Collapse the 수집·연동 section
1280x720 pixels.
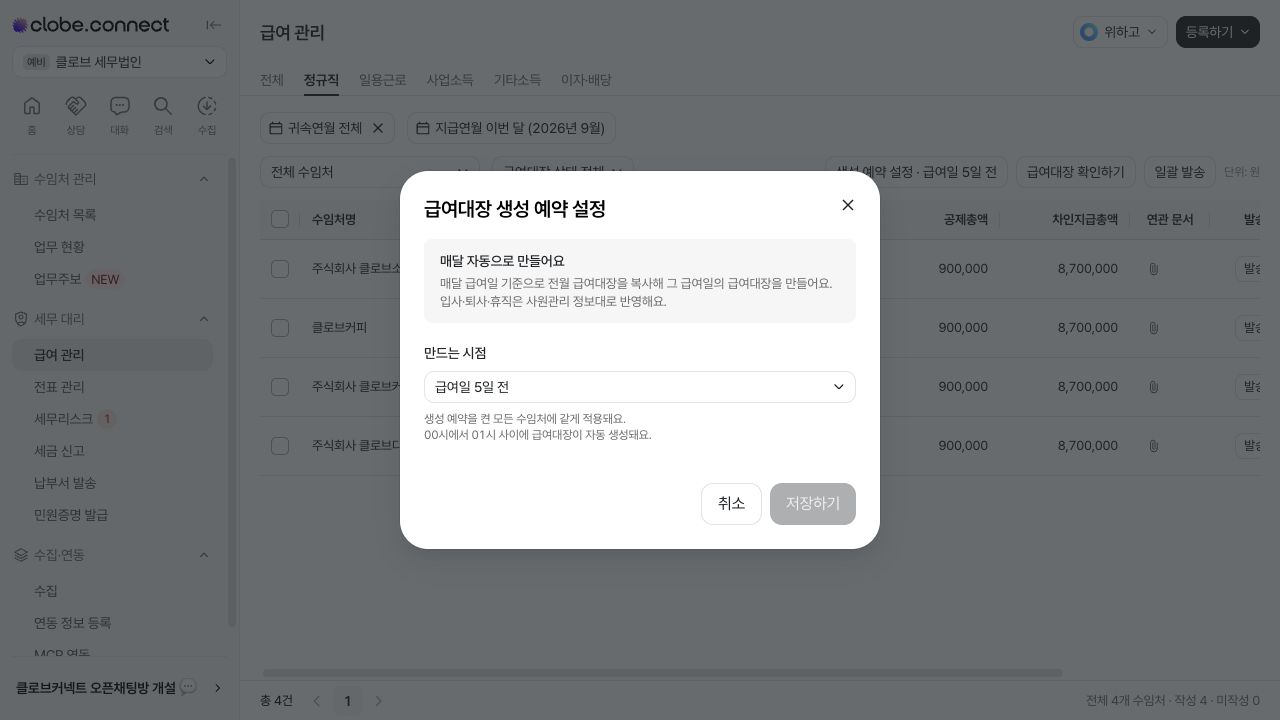coord(204,555)
